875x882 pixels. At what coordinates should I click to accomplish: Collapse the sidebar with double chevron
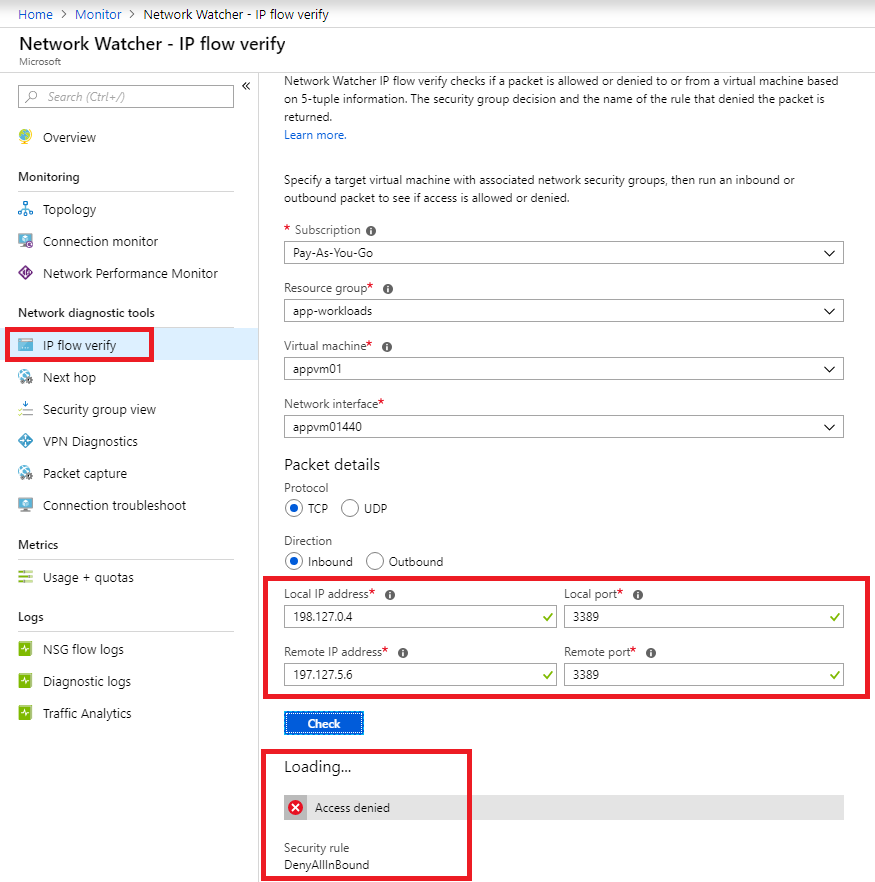coord(246,86)
